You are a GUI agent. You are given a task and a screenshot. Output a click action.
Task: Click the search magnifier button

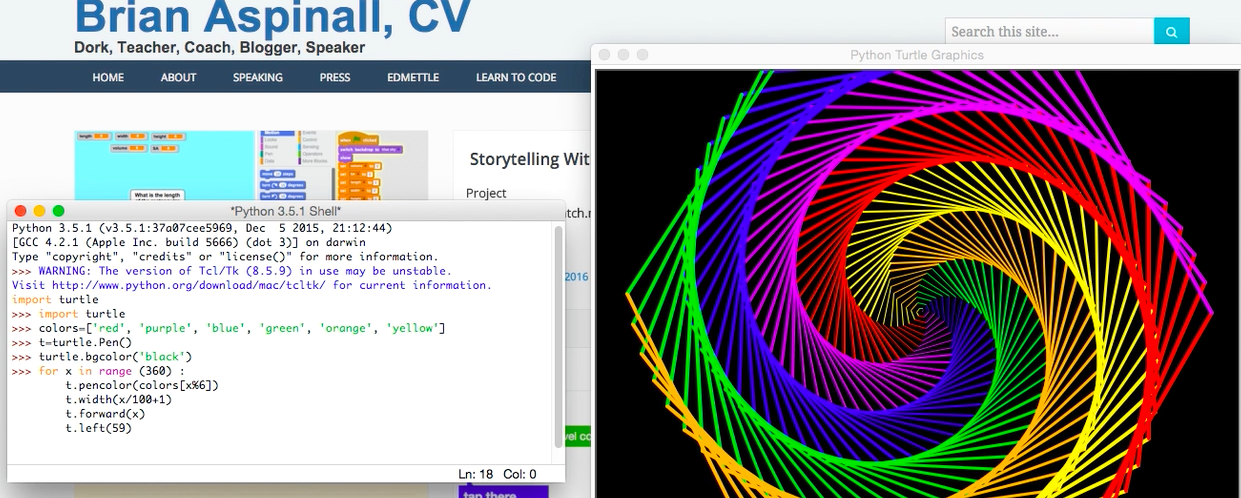click(x=1170, y=32)
